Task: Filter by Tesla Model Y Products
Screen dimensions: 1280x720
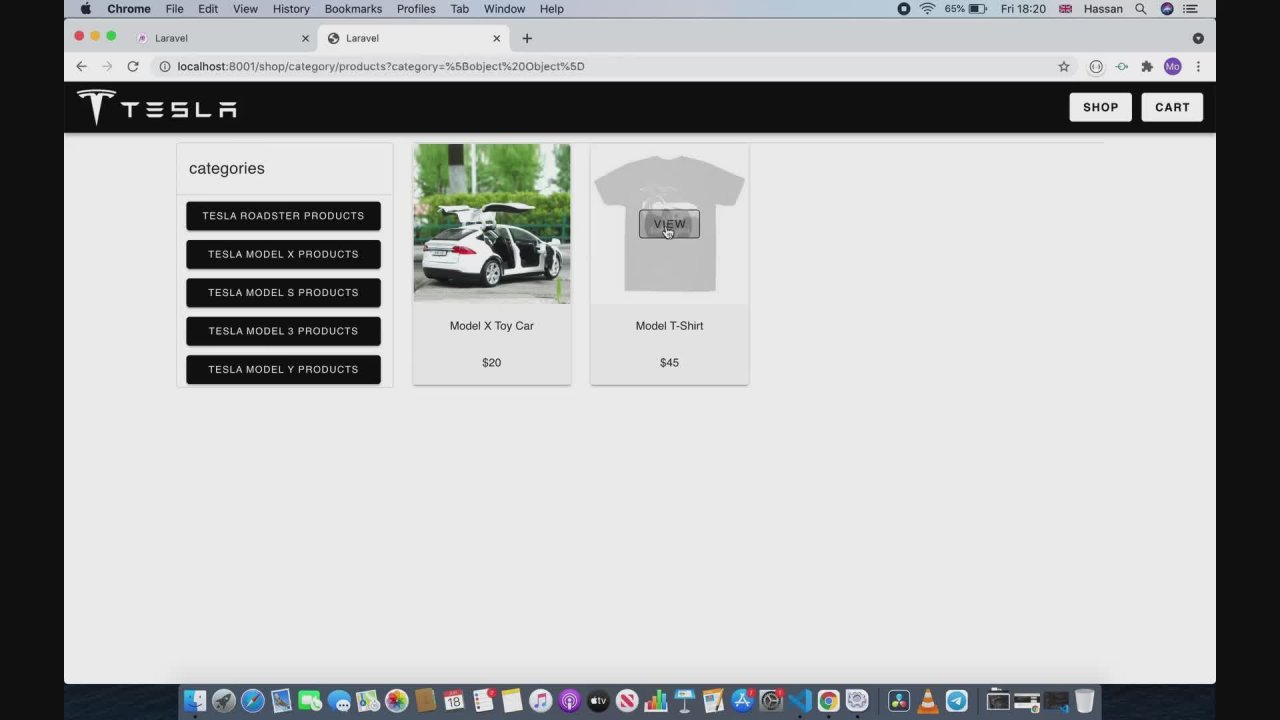Action: click(283, 369)
